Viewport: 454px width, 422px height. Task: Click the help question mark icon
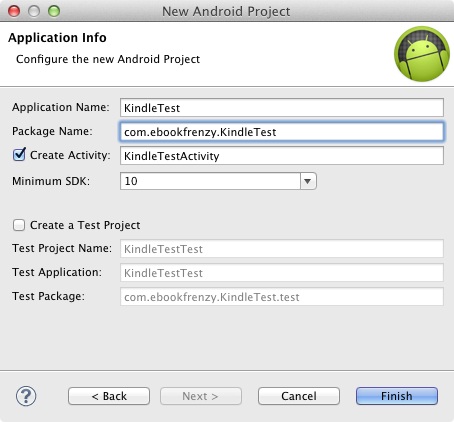[26, 396]
